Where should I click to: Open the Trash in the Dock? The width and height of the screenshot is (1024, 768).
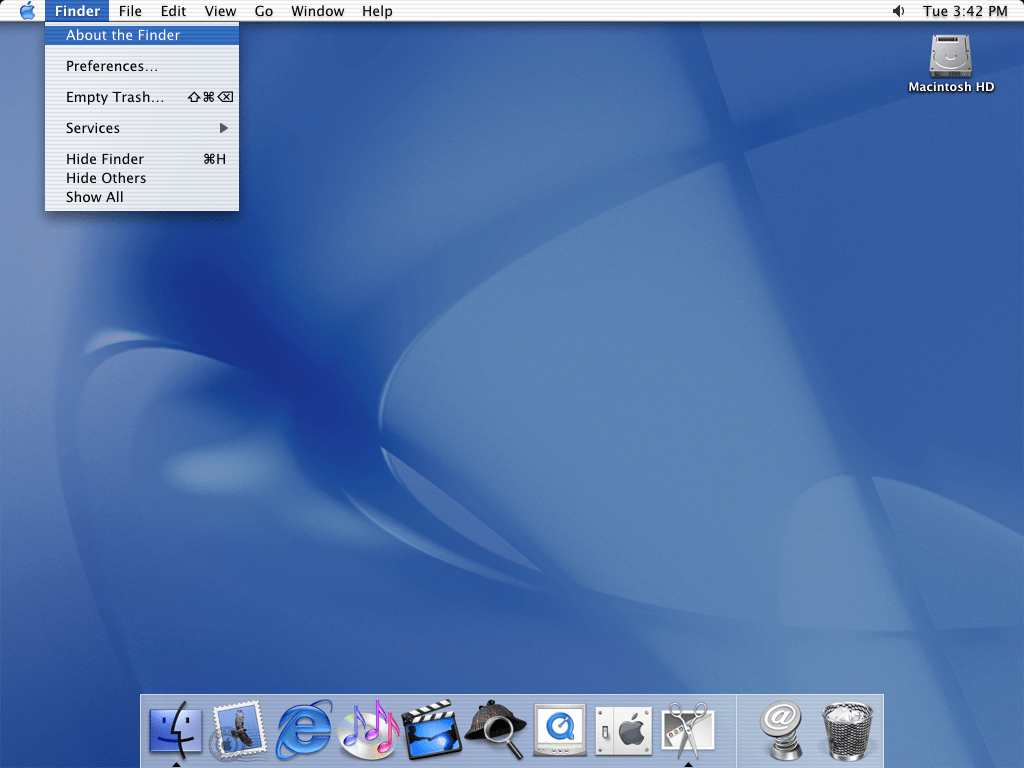(x=848, y=731)
